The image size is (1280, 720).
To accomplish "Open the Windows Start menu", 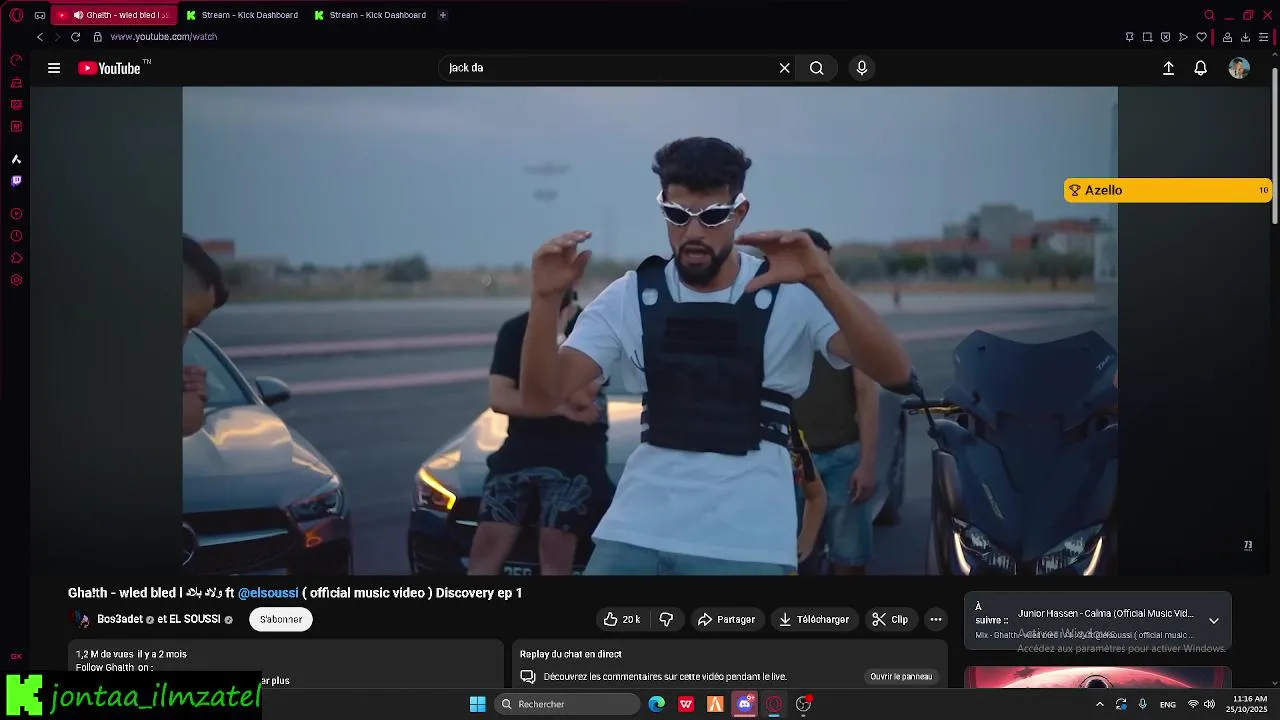I will pos(478,704).
